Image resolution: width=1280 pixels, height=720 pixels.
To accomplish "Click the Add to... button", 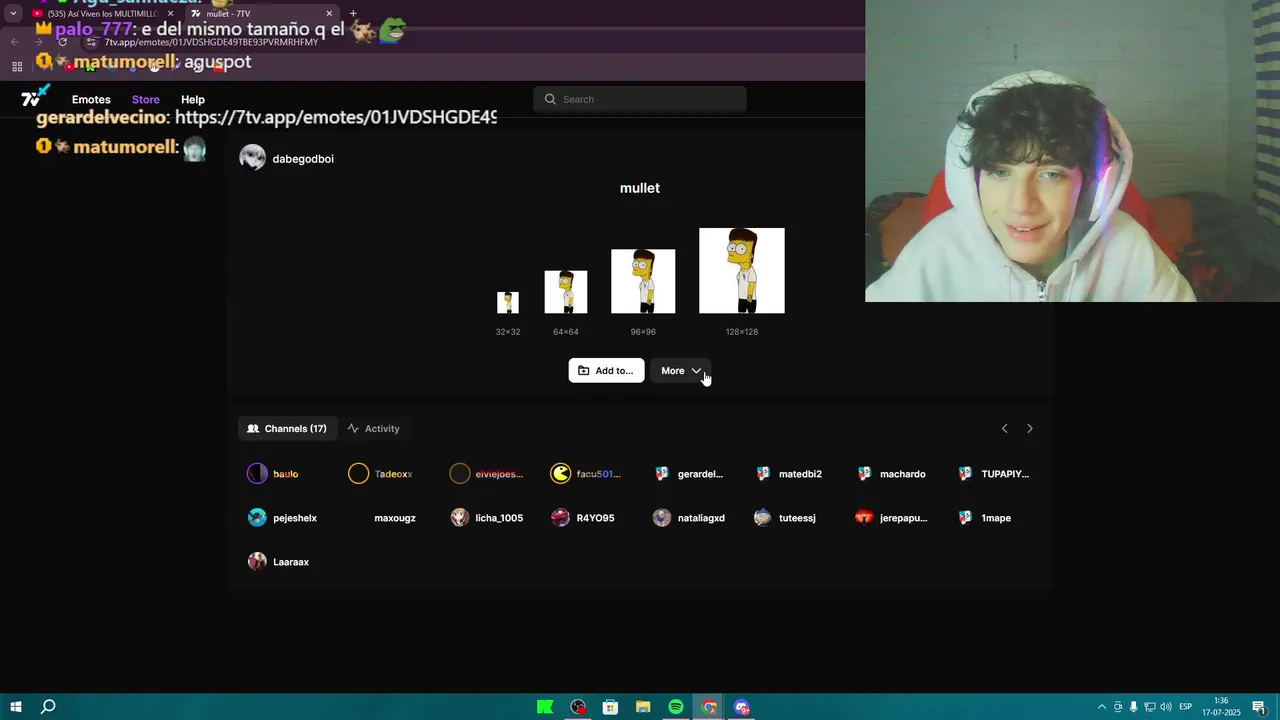I will tap(606, 371).
